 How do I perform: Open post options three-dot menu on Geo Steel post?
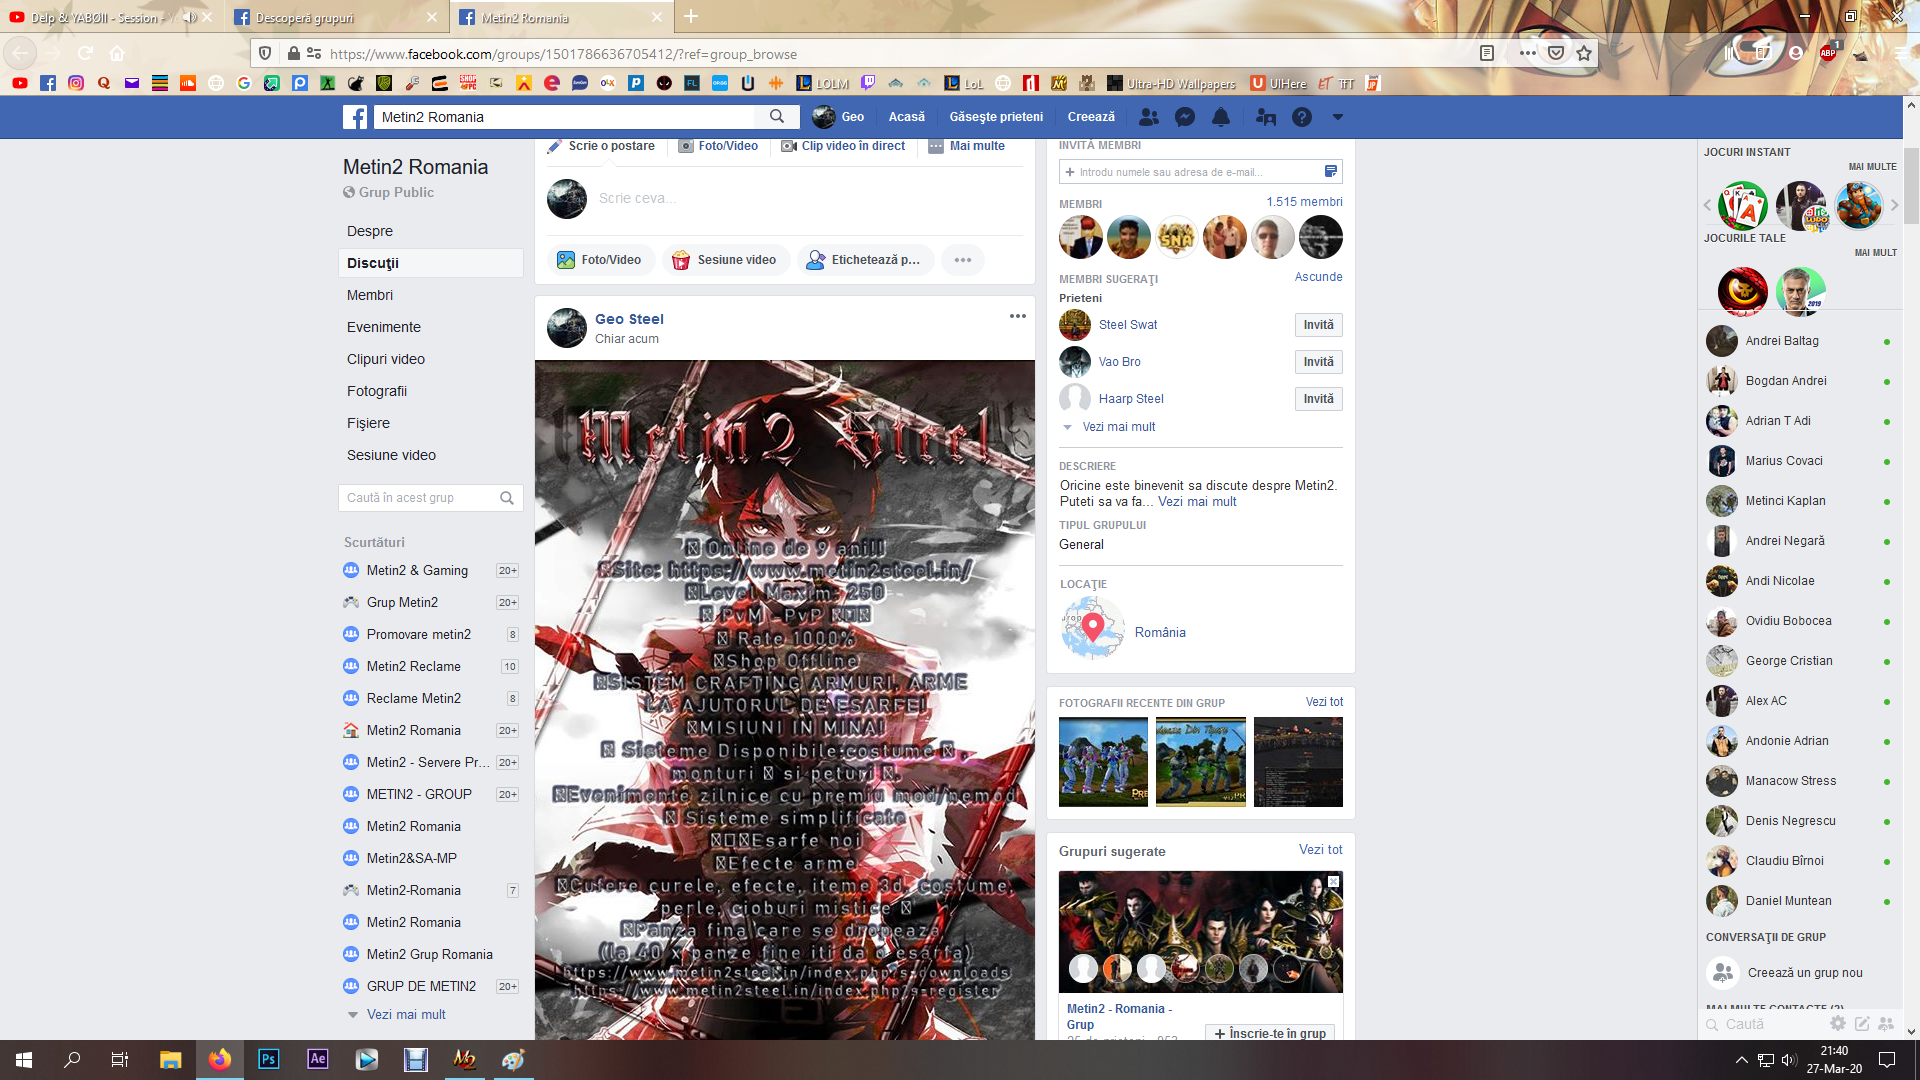click(x=1017, y=316)
